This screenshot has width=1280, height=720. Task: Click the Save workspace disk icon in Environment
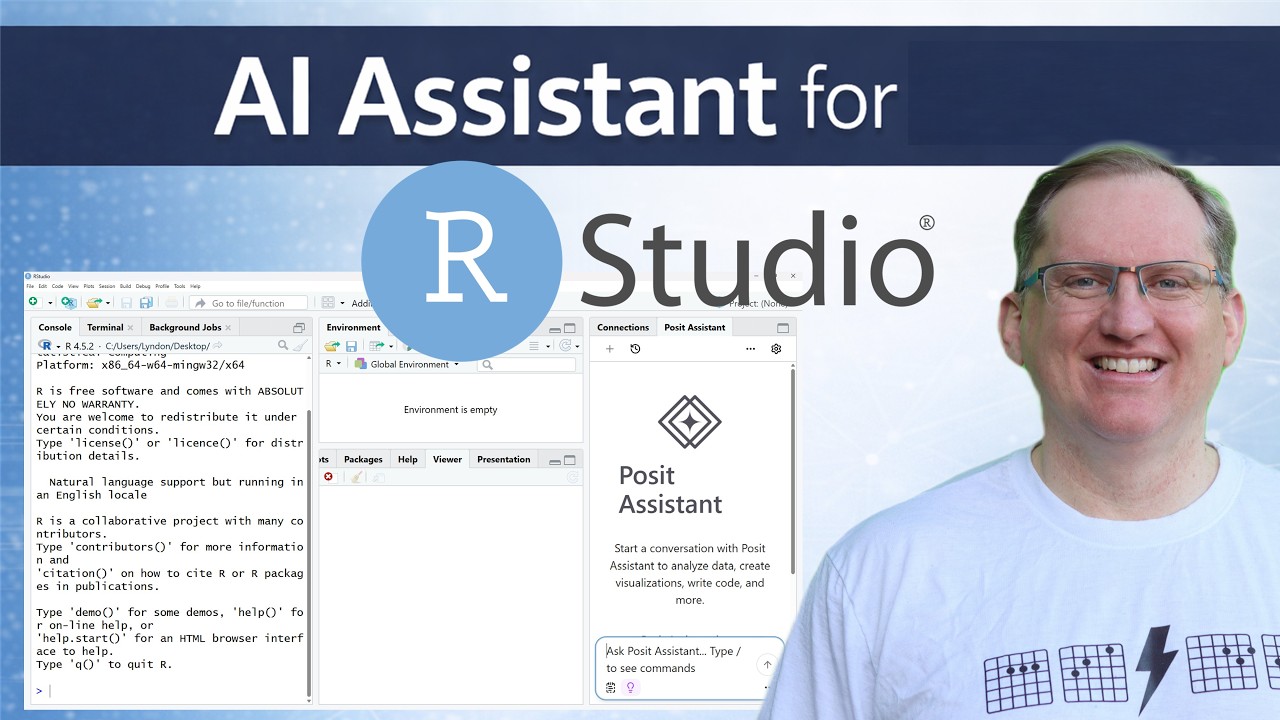click(351, 346)
